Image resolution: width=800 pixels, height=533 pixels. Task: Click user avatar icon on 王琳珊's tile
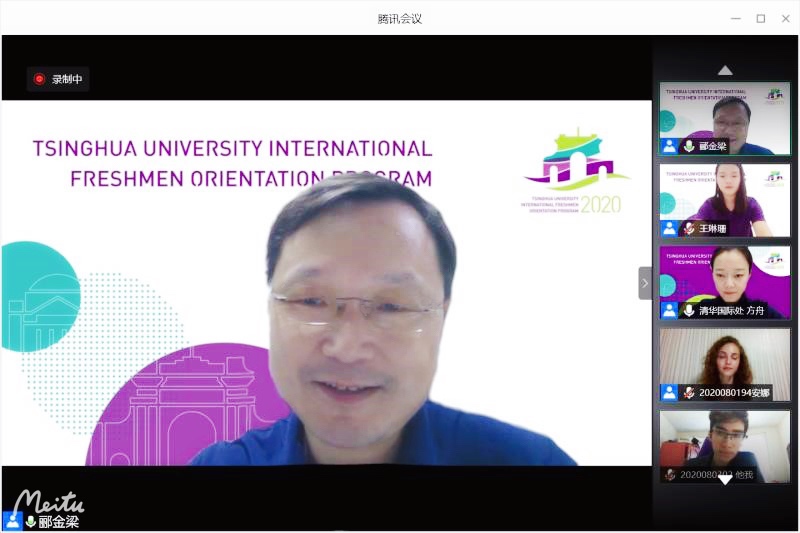(x=669, y=229)
